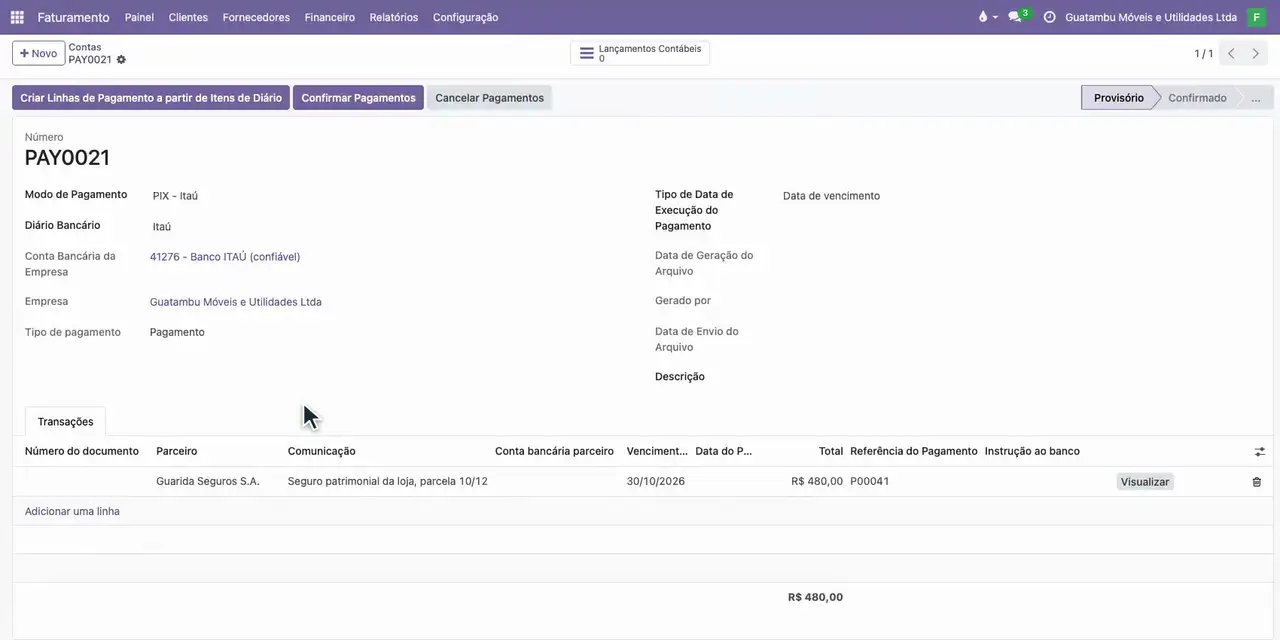Open Fornecedores menu
The height and width of the screenshot is (640, 1280).
[x=256, y=17]
